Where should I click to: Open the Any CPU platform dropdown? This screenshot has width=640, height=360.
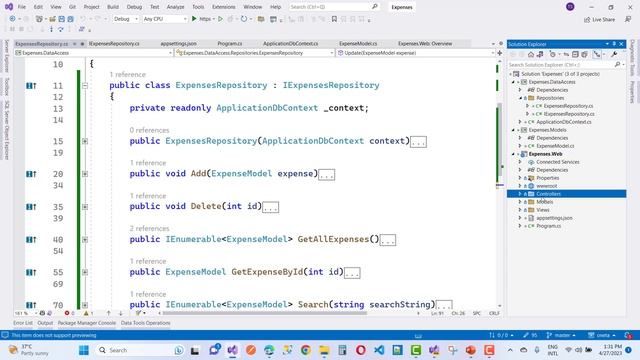(165, 19)
